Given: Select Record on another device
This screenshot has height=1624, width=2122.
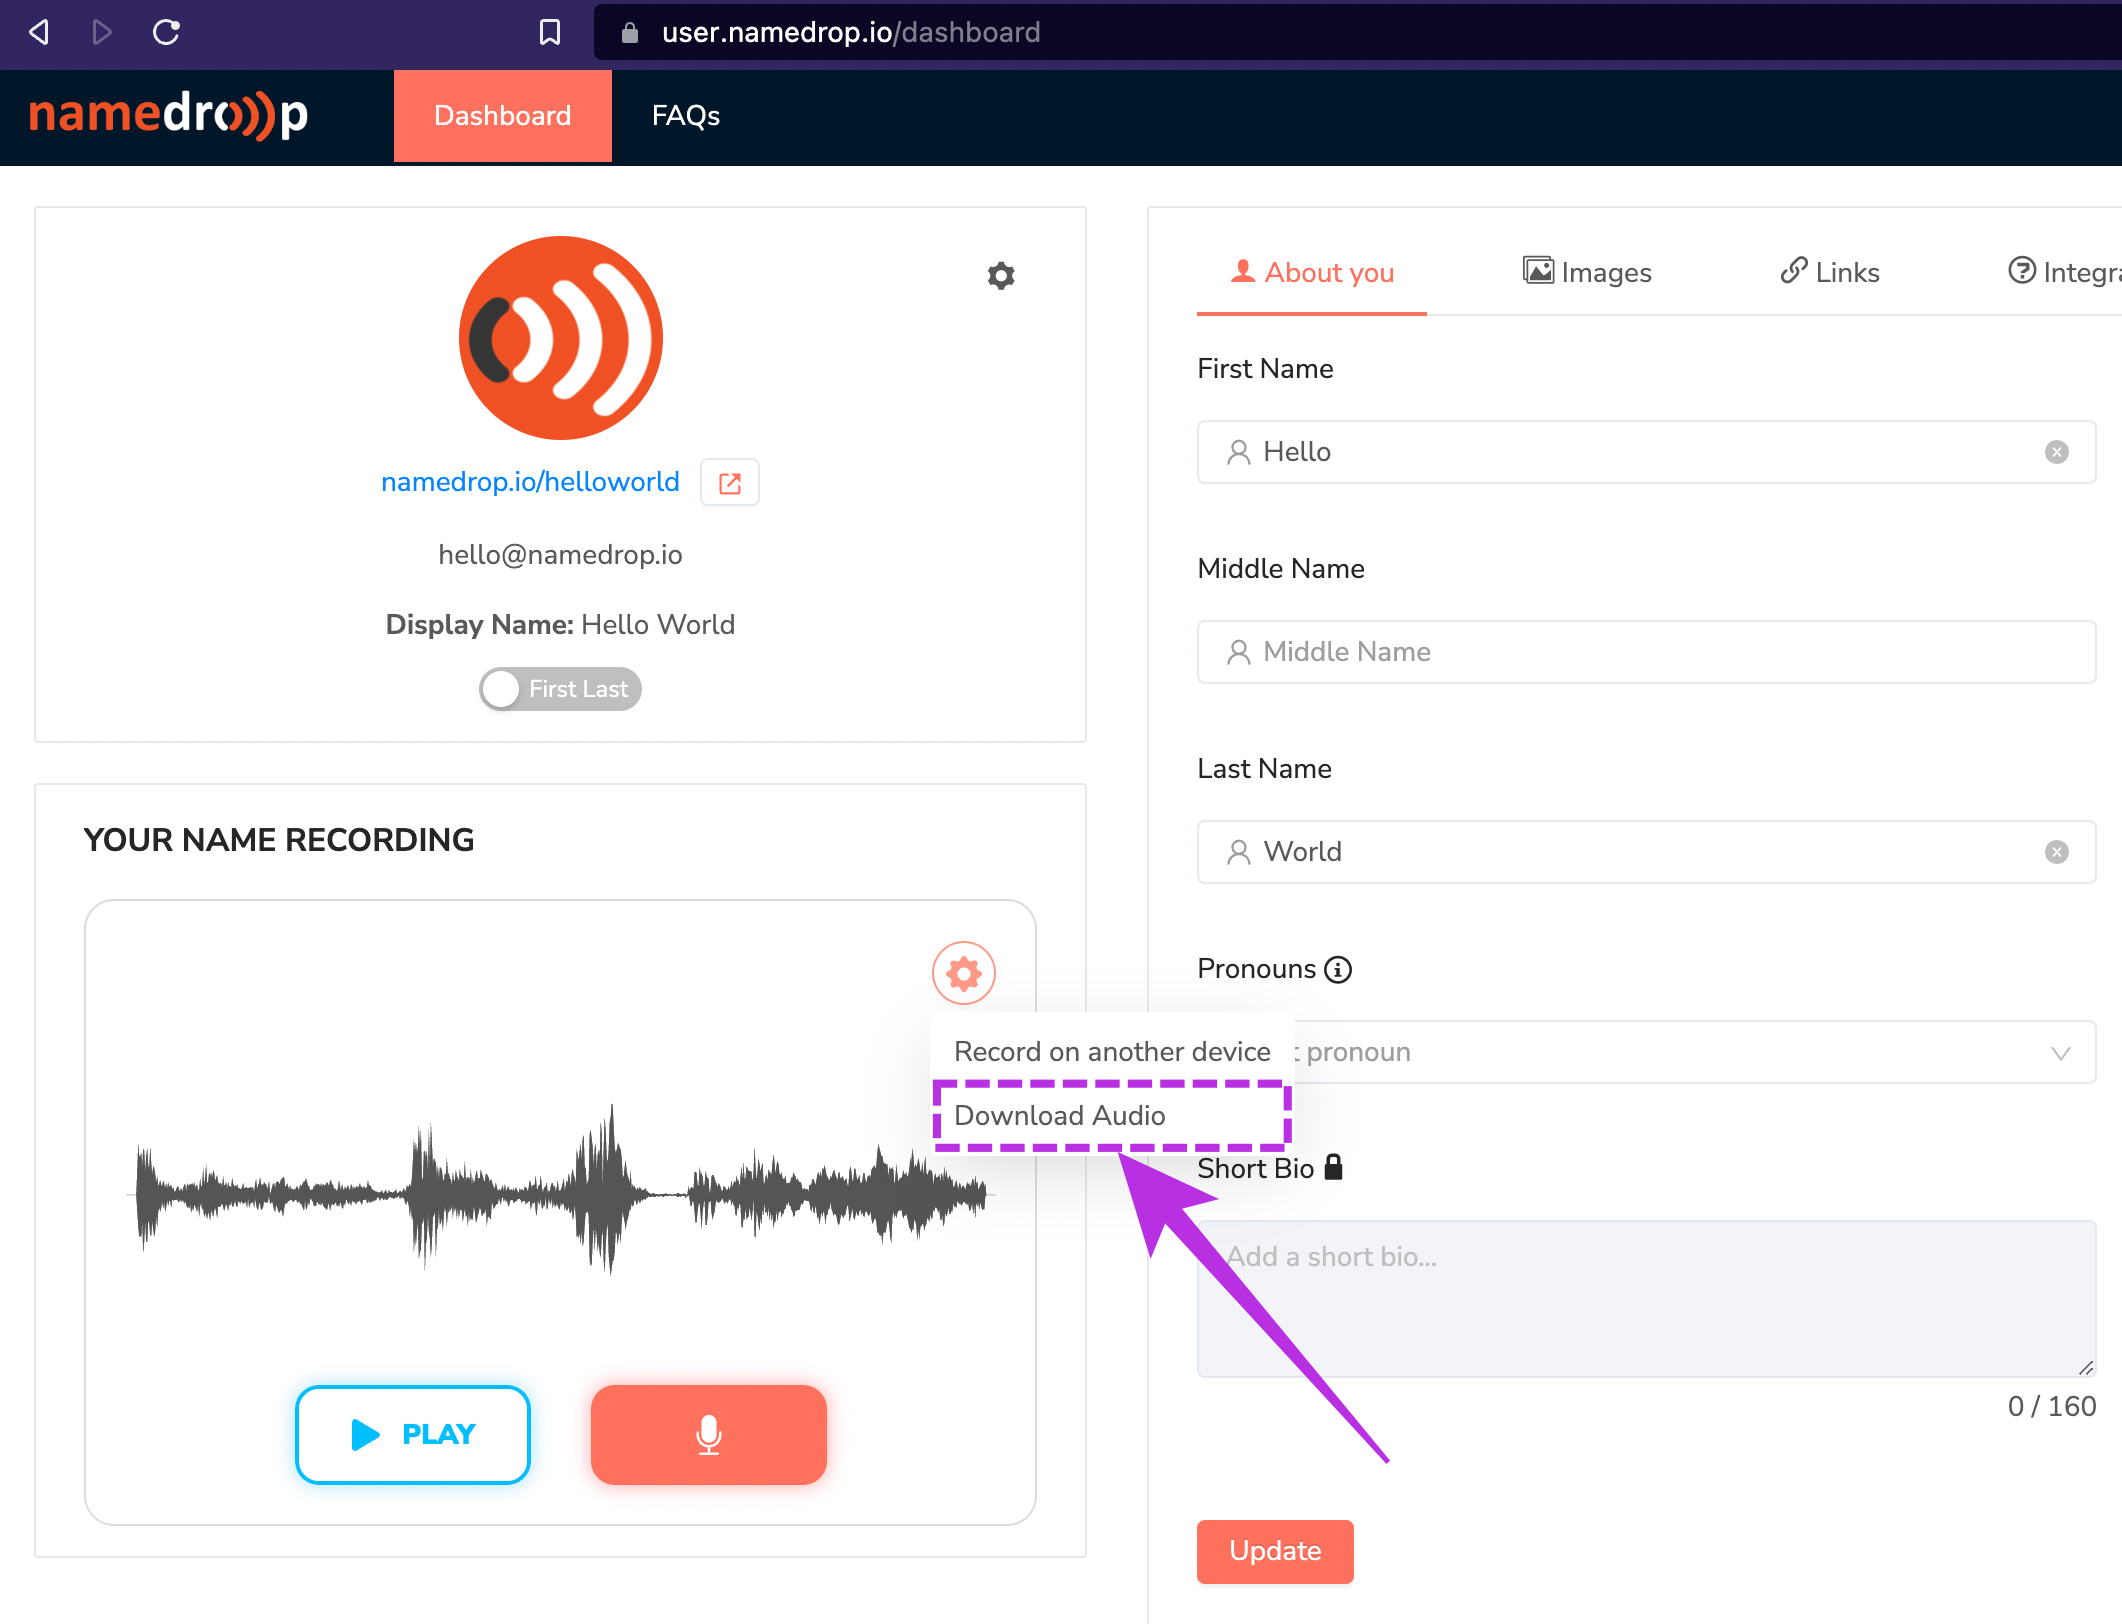Looking at the screenshot, I should coord(1112,1051).
